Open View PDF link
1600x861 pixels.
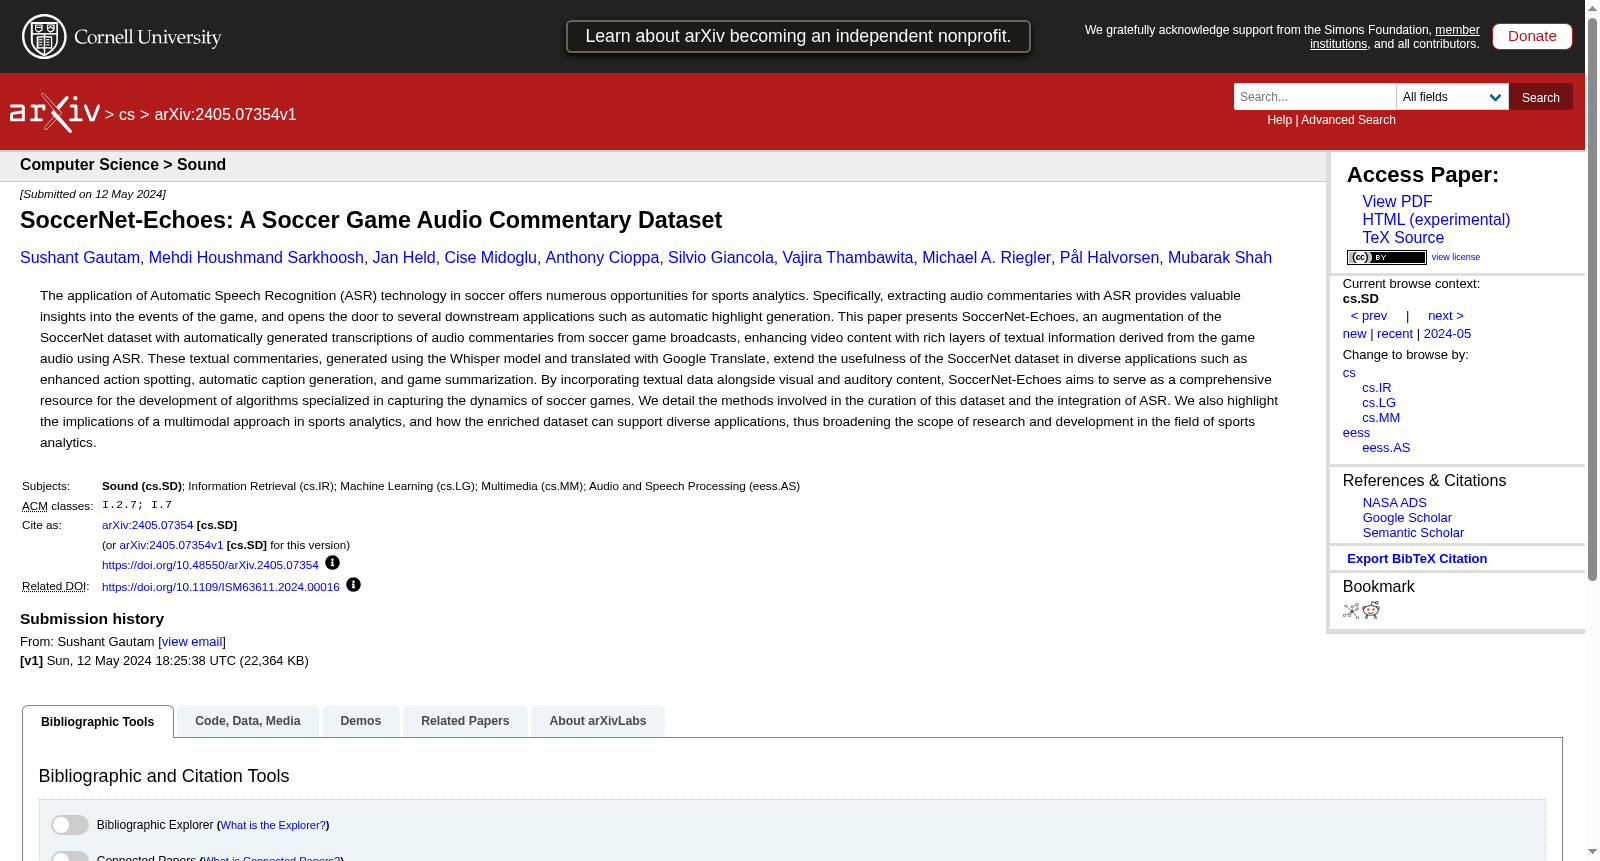(x=1397, y=202)
